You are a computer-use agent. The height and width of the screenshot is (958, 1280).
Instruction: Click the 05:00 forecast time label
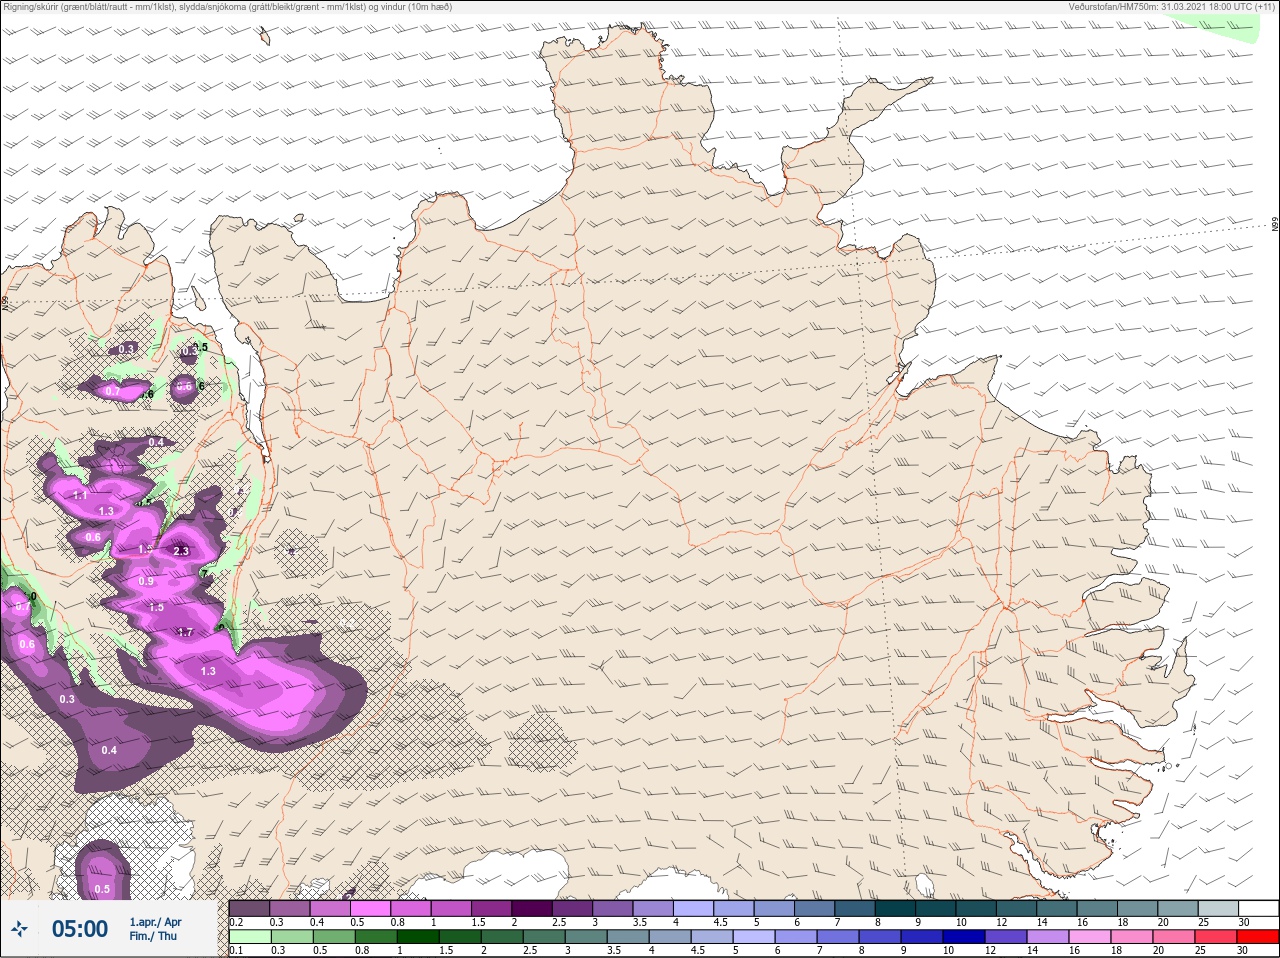tap(80, 929)
